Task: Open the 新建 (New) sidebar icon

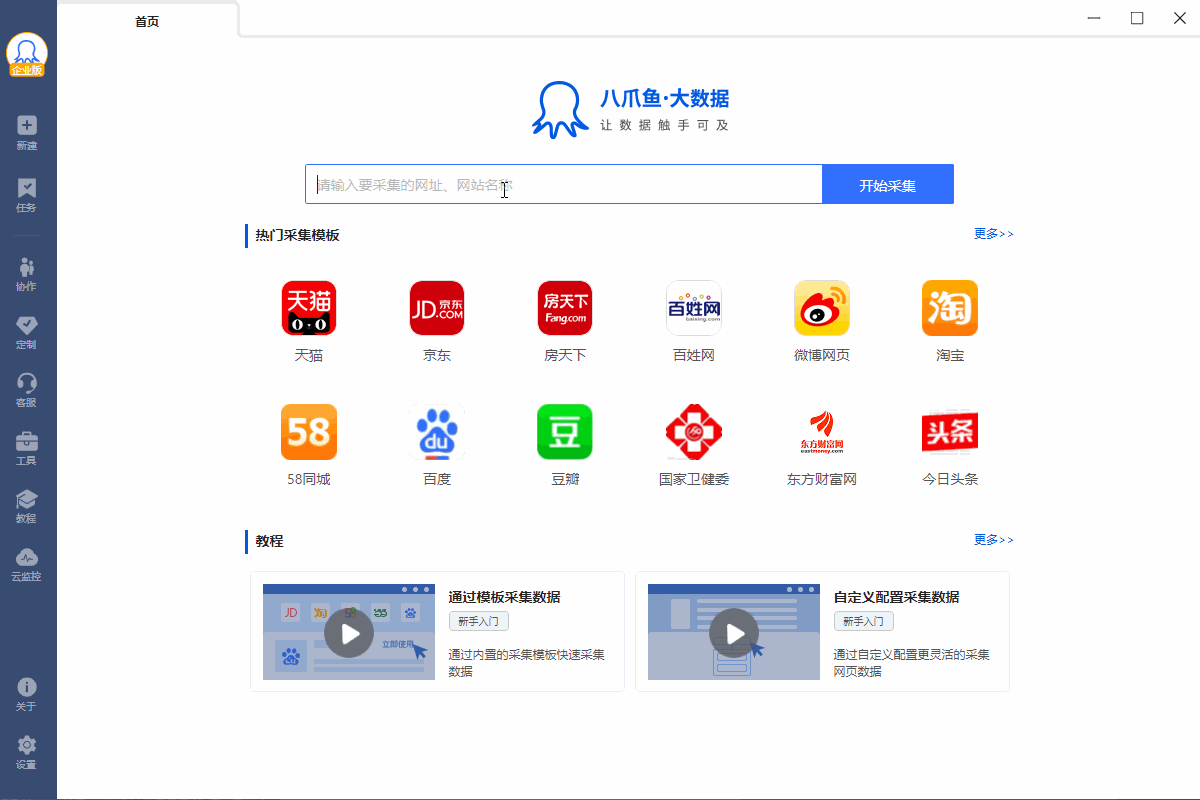Action: point(27,126)
